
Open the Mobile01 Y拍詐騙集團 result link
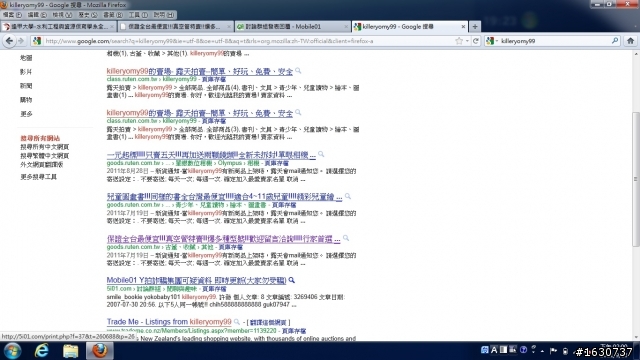click(196, 280)
